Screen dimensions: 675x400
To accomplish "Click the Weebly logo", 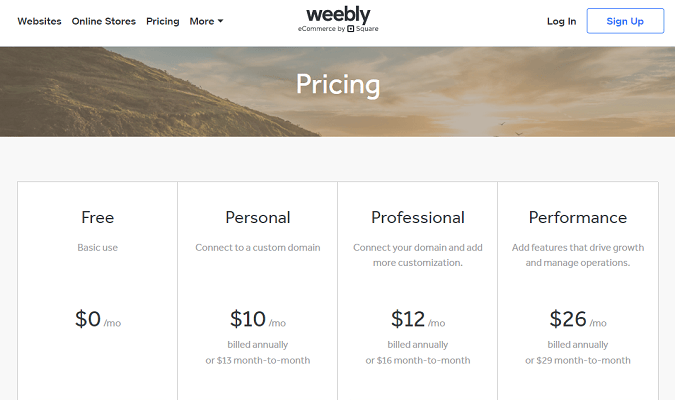I will (x=337, y=15).
